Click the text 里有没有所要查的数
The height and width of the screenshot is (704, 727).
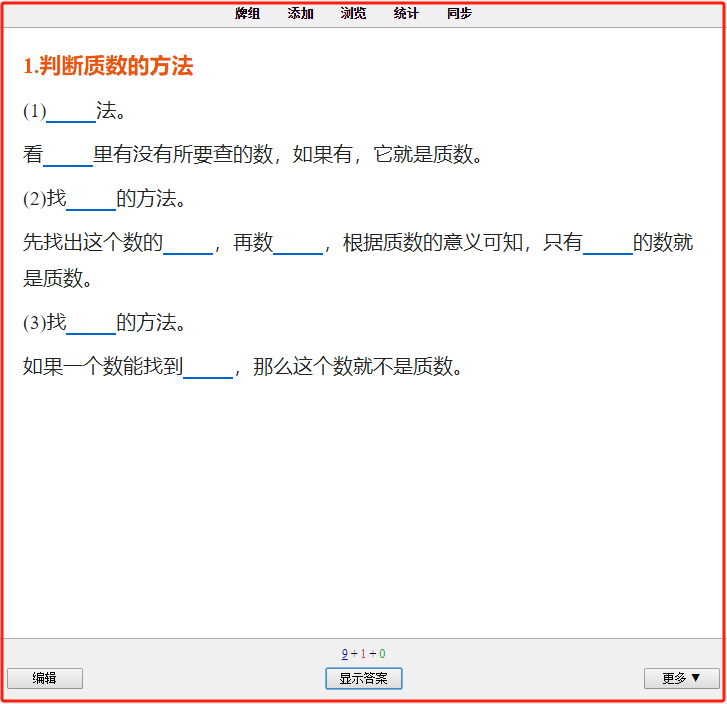pos(183,154)
